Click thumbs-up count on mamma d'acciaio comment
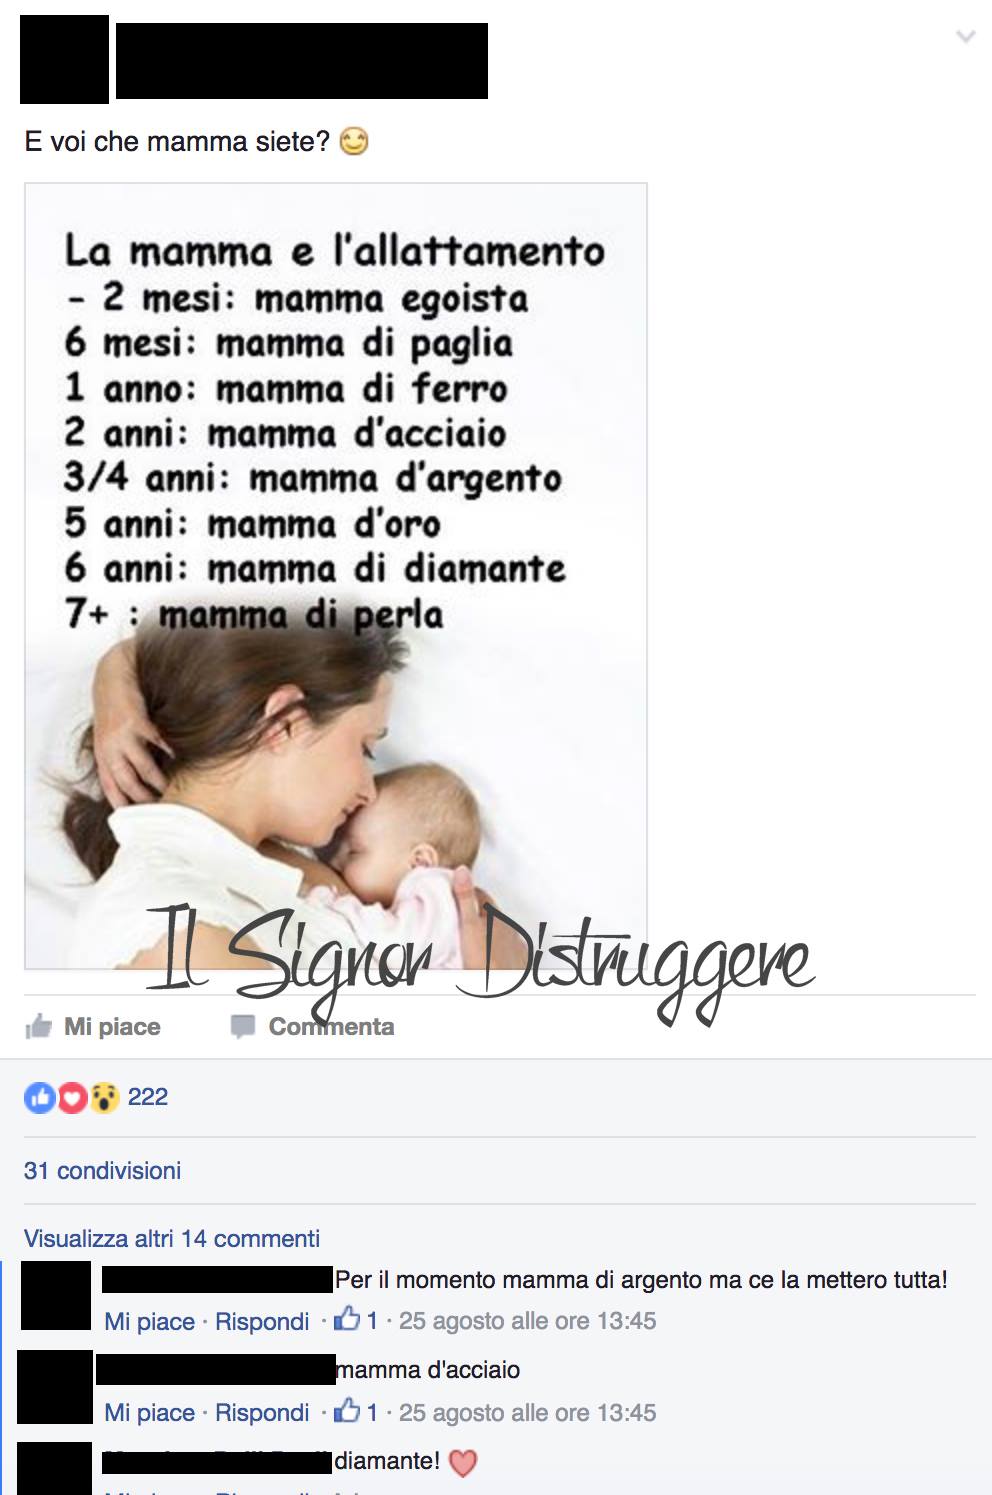Screen dimensions: 992x1495 coord(356,1411)
